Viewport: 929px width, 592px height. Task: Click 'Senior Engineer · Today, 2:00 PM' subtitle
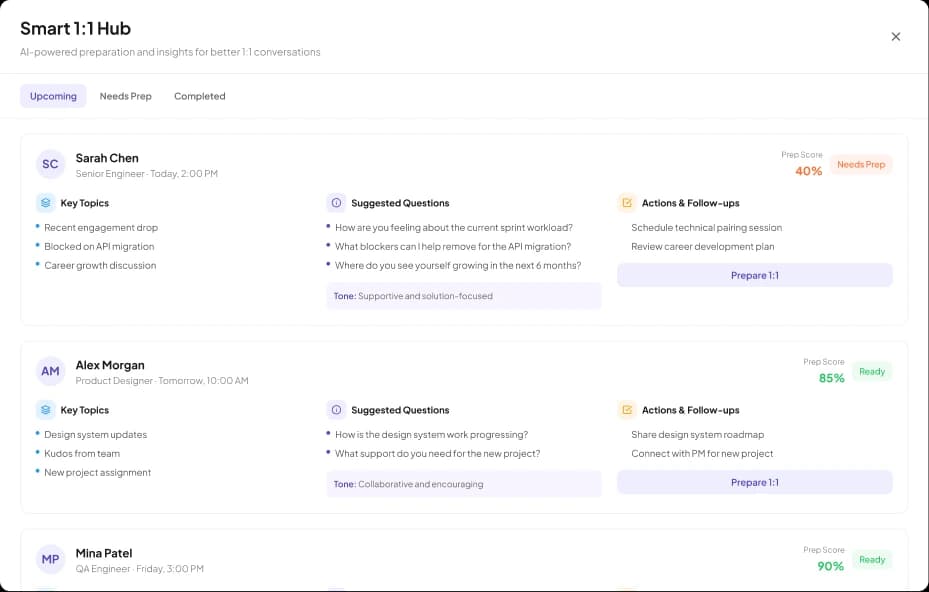point(146,174)
